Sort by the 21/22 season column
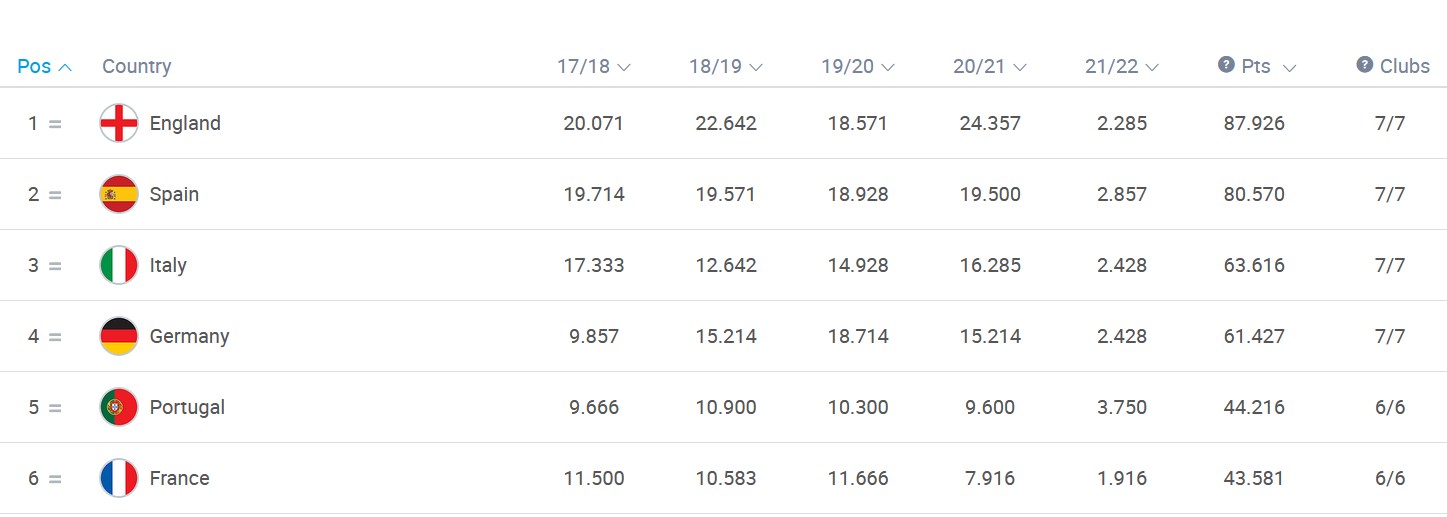This screenshot has width=1447, height=517. click(x=1122, y=67)
